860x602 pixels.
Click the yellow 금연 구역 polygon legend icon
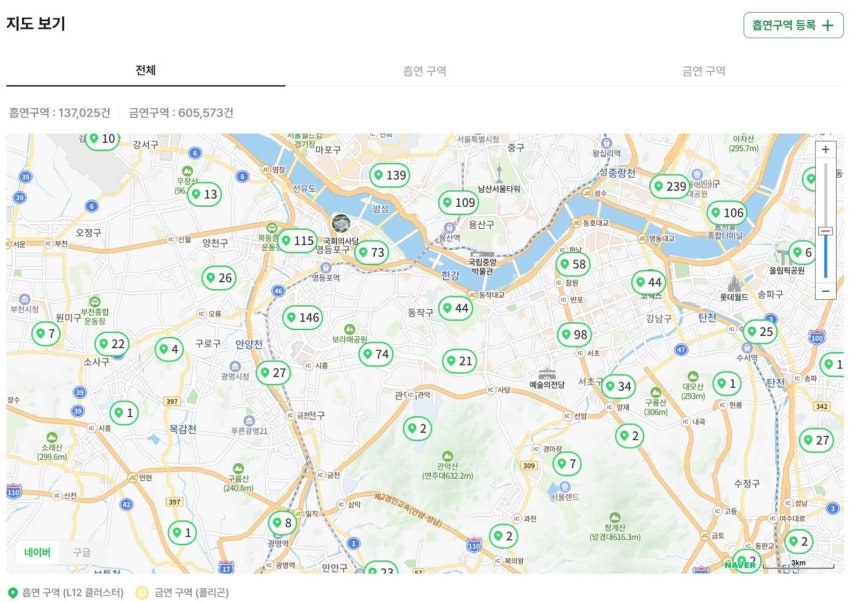tap(143, 591)
